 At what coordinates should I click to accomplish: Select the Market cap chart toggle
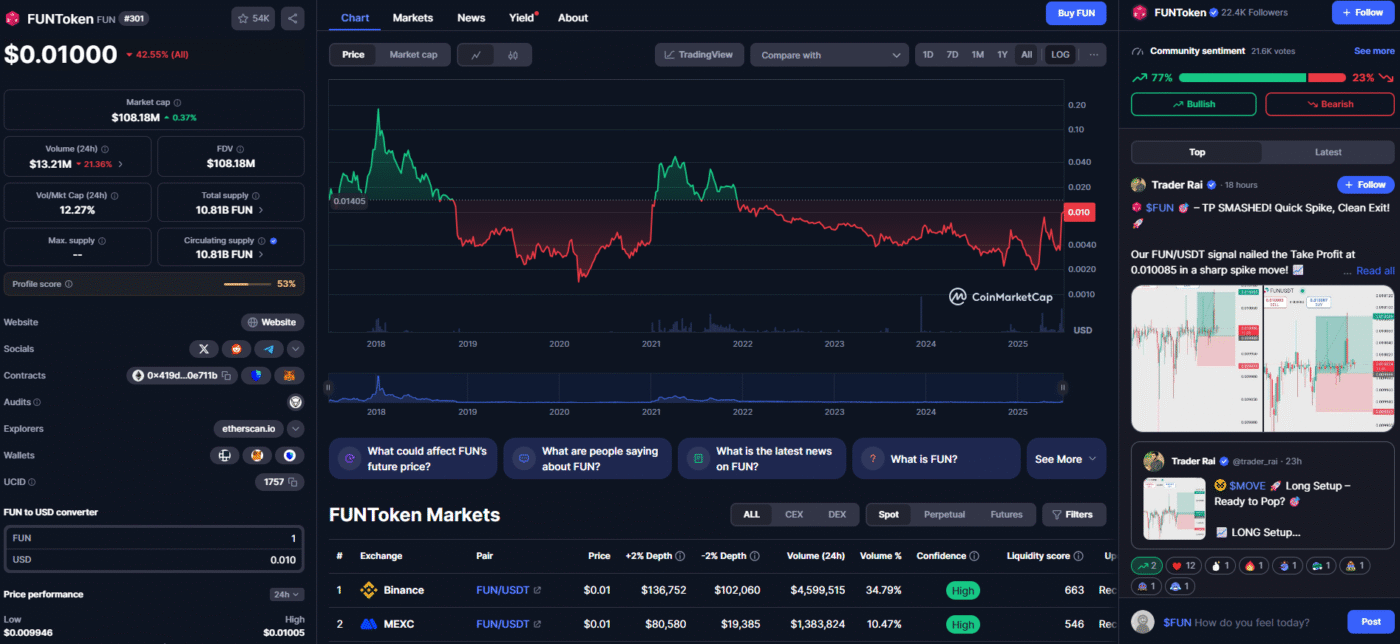coord(413,55)
